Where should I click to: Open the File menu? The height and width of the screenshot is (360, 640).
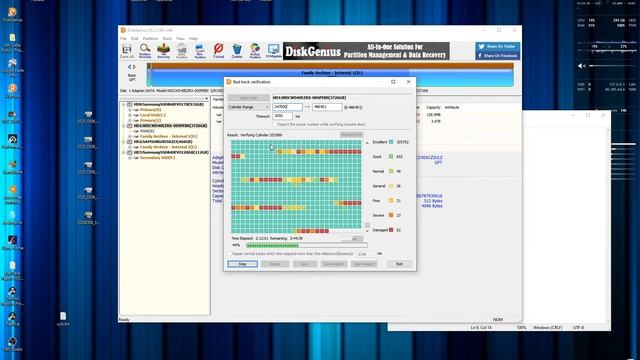[123, 38]
